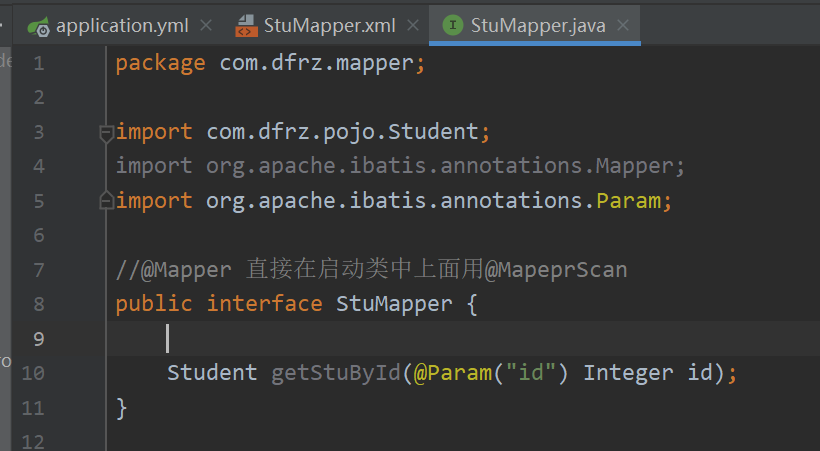The image size is (820, 451).
Task: Click the XML file icon on StuMapper.xml tab
Action: point(246,26)
